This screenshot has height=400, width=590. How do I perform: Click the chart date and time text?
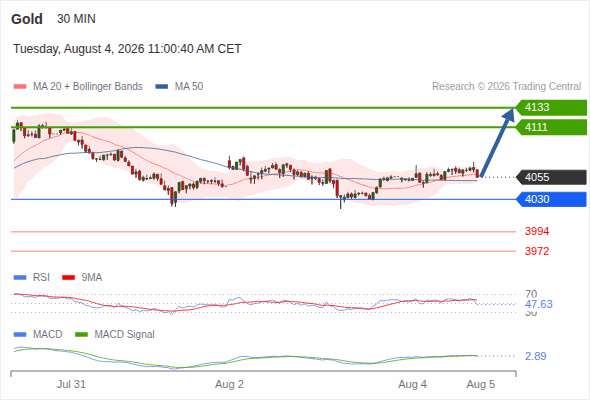[x=127, y=49]
